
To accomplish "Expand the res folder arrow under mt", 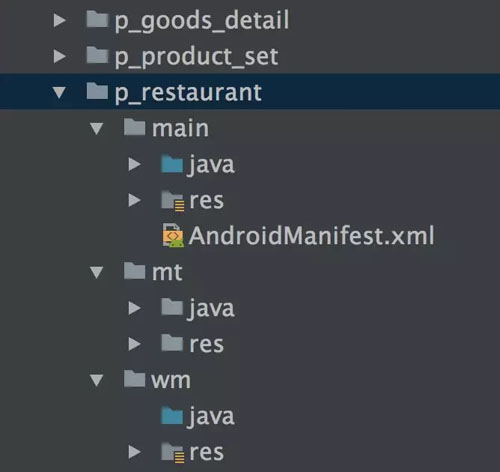I will pyautogui.click(x=134, y=344).
